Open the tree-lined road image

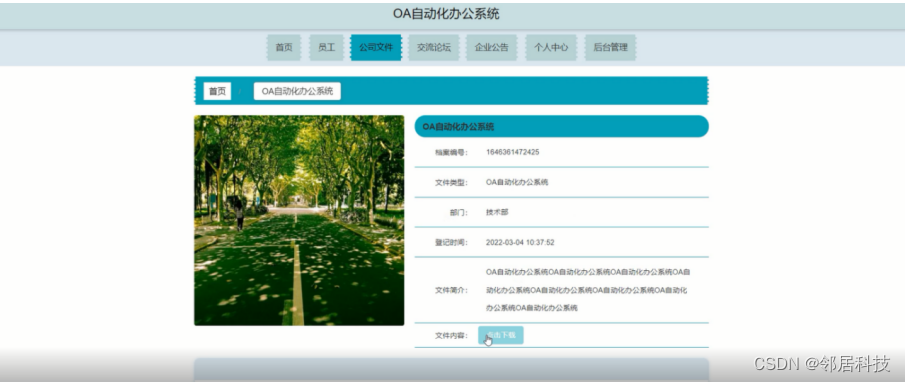[x=299, y=220]
